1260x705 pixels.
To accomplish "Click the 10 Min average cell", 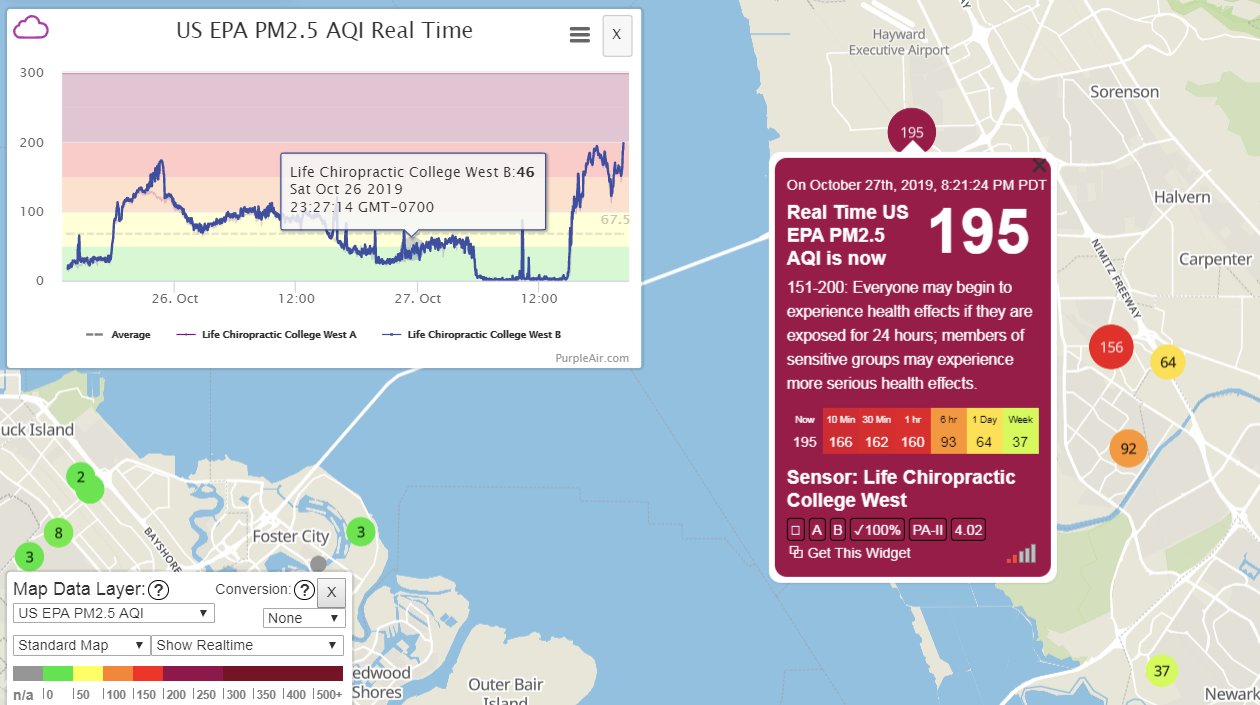I will 840,431.
